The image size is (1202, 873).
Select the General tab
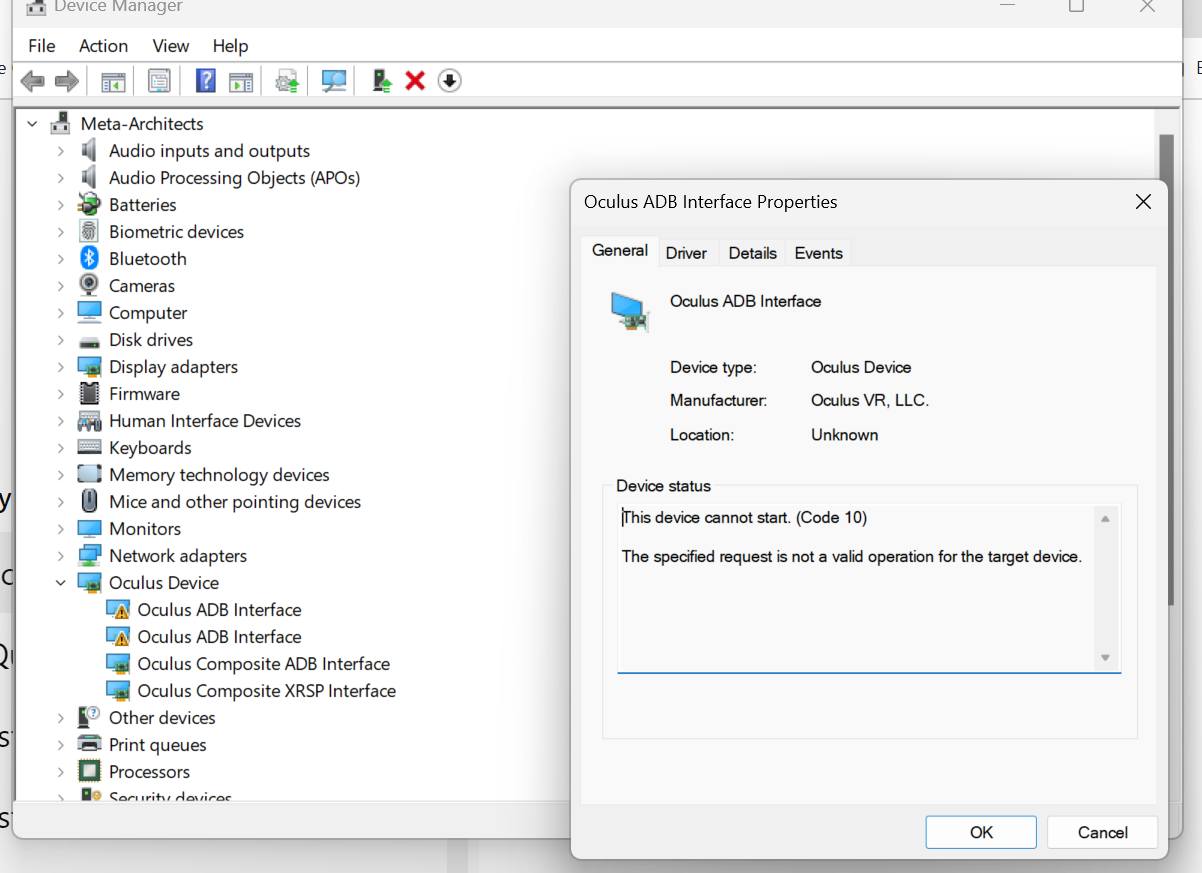pyautogui.click(x=620, y=251)
